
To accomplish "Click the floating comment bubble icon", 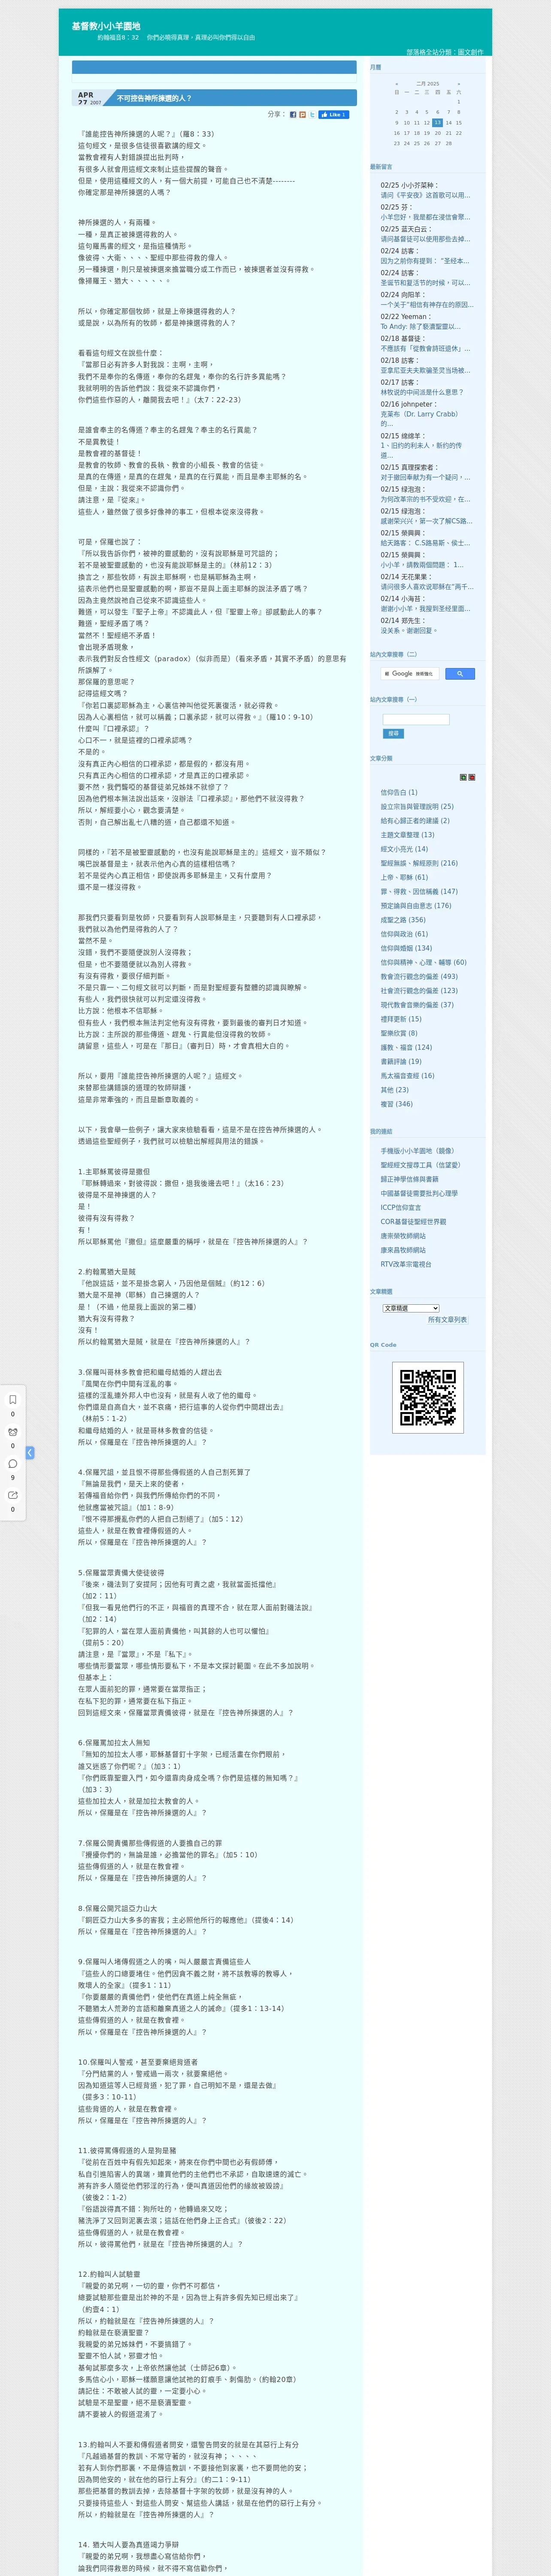I will pyautogui.click(x=13, y=1463).
